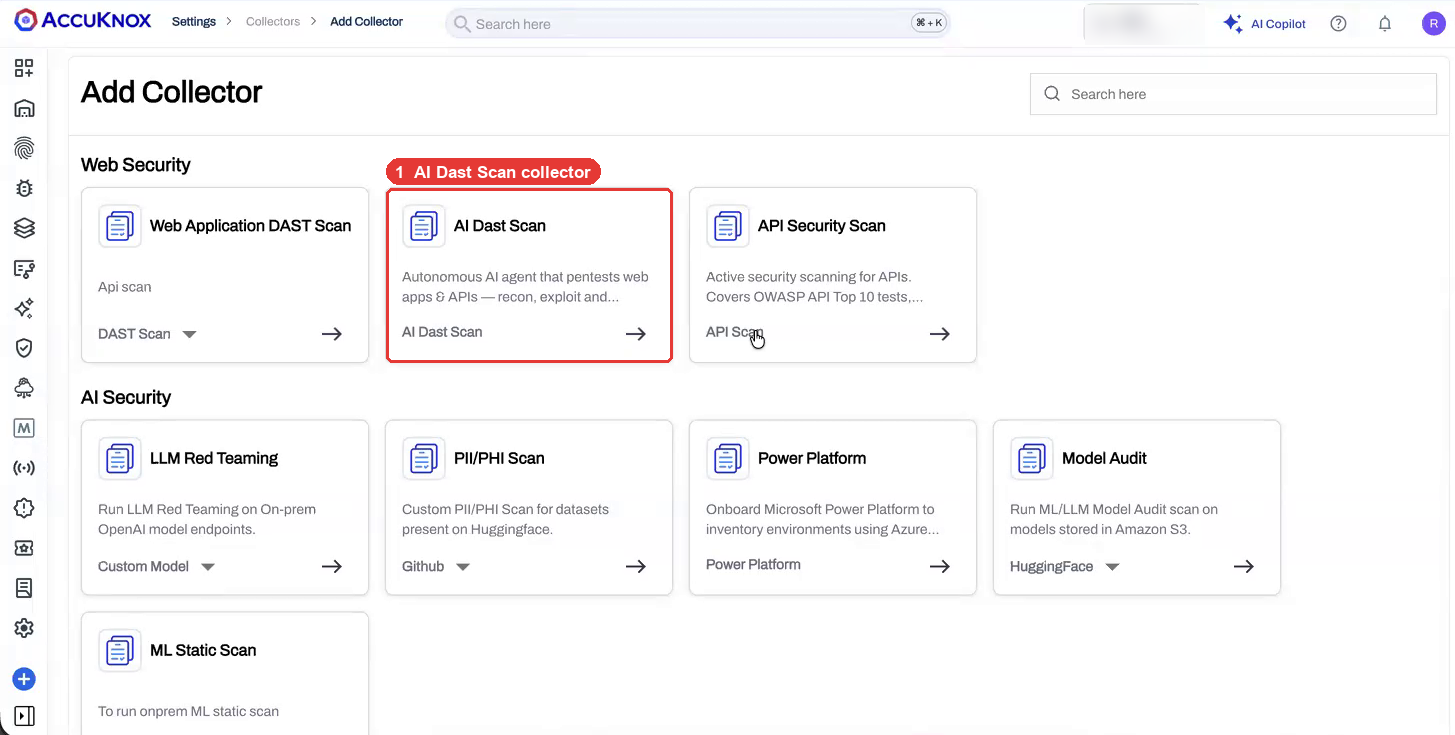
Task: Click the ML Static Scan card title
Action: (x=203, y=650)
